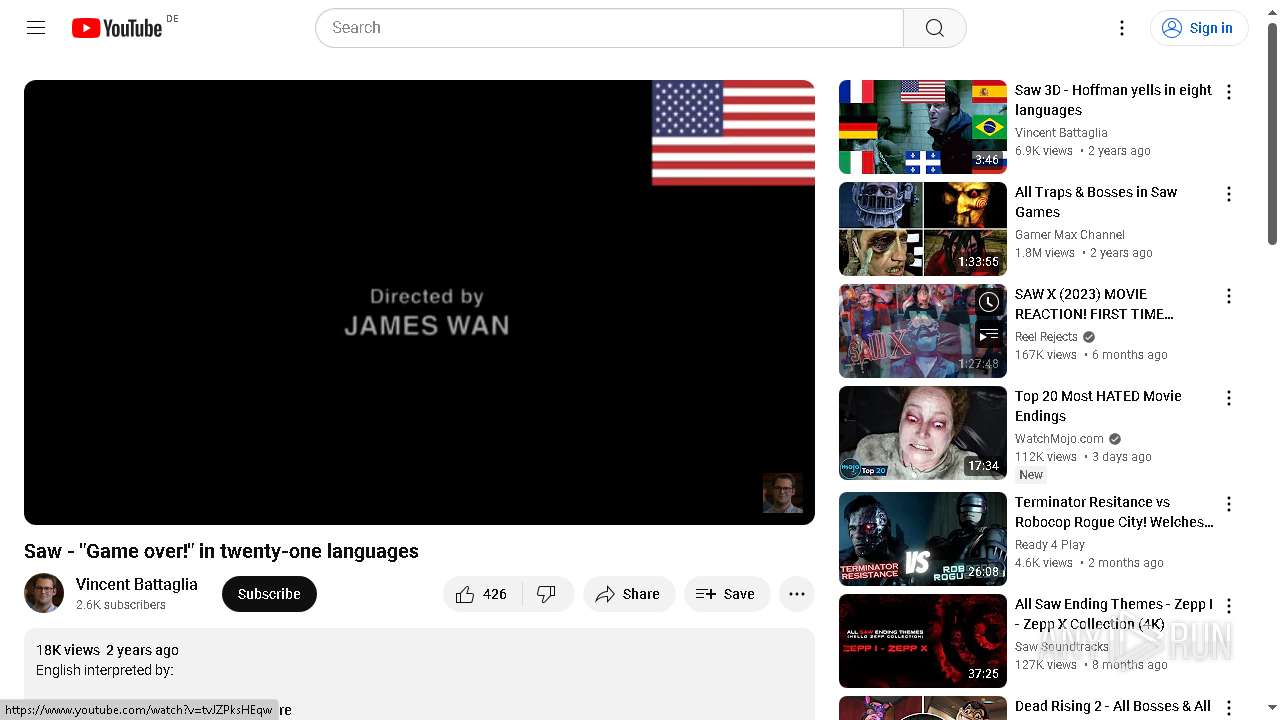Expand the video description box
This screenshot has width=1280, height=720.
point(419,673)
